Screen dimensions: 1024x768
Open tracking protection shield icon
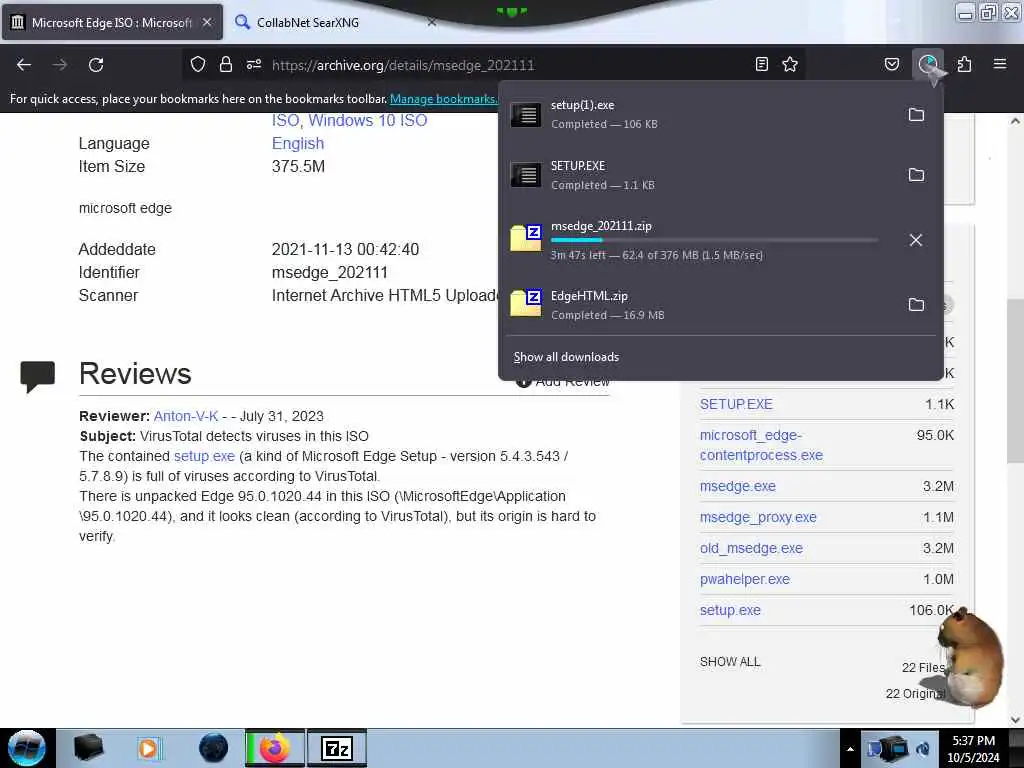coord(198,64)
